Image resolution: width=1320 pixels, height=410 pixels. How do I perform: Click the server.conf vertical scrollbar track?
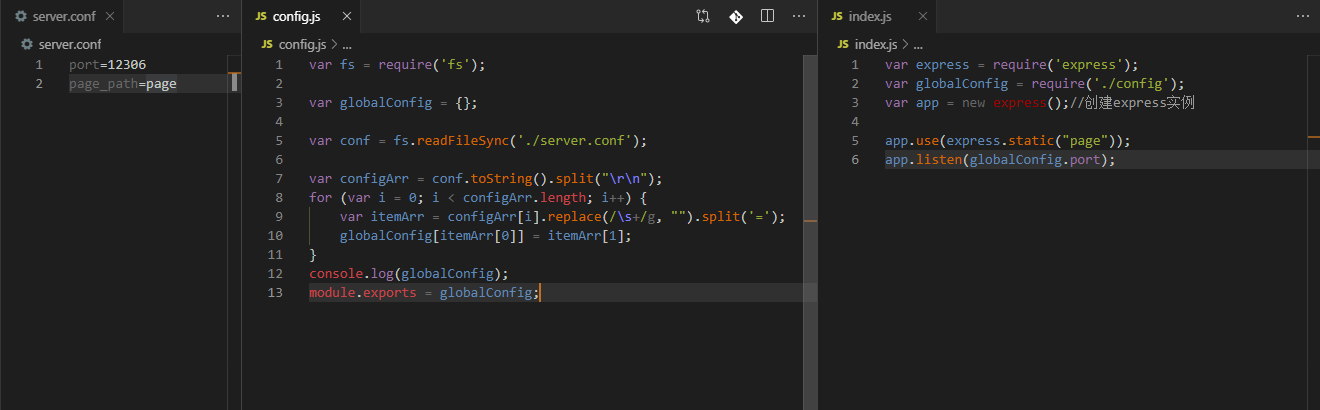[235, 232]
